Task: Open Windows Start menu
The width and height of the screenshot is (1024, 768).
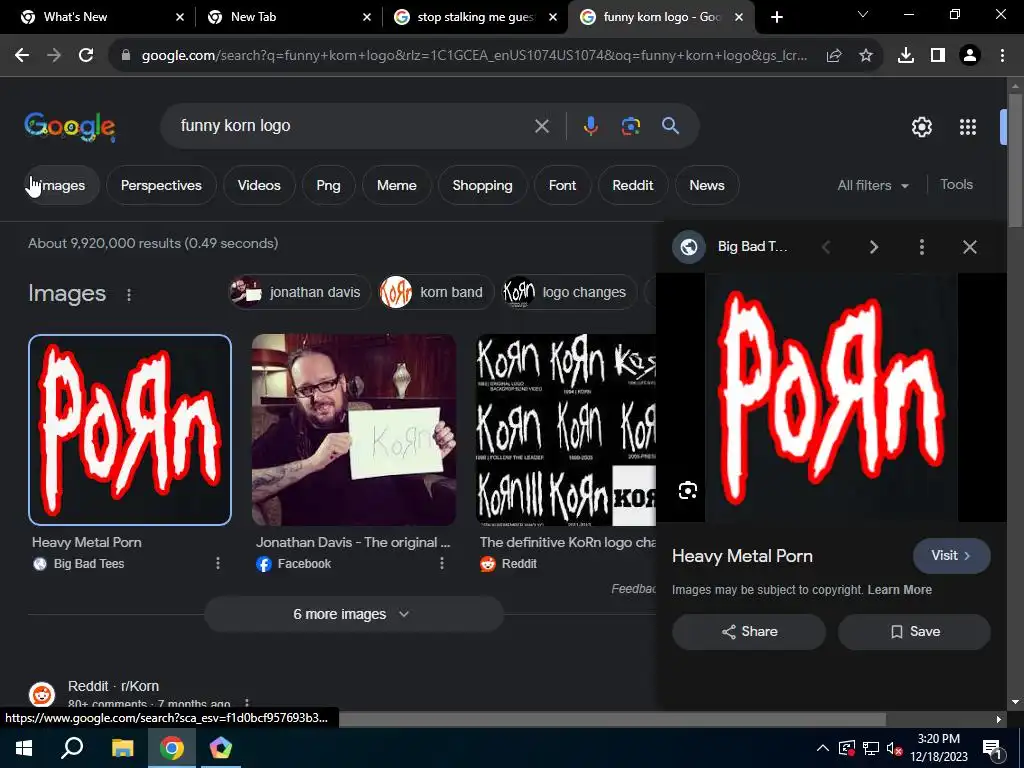Action: tap(24, 748)
